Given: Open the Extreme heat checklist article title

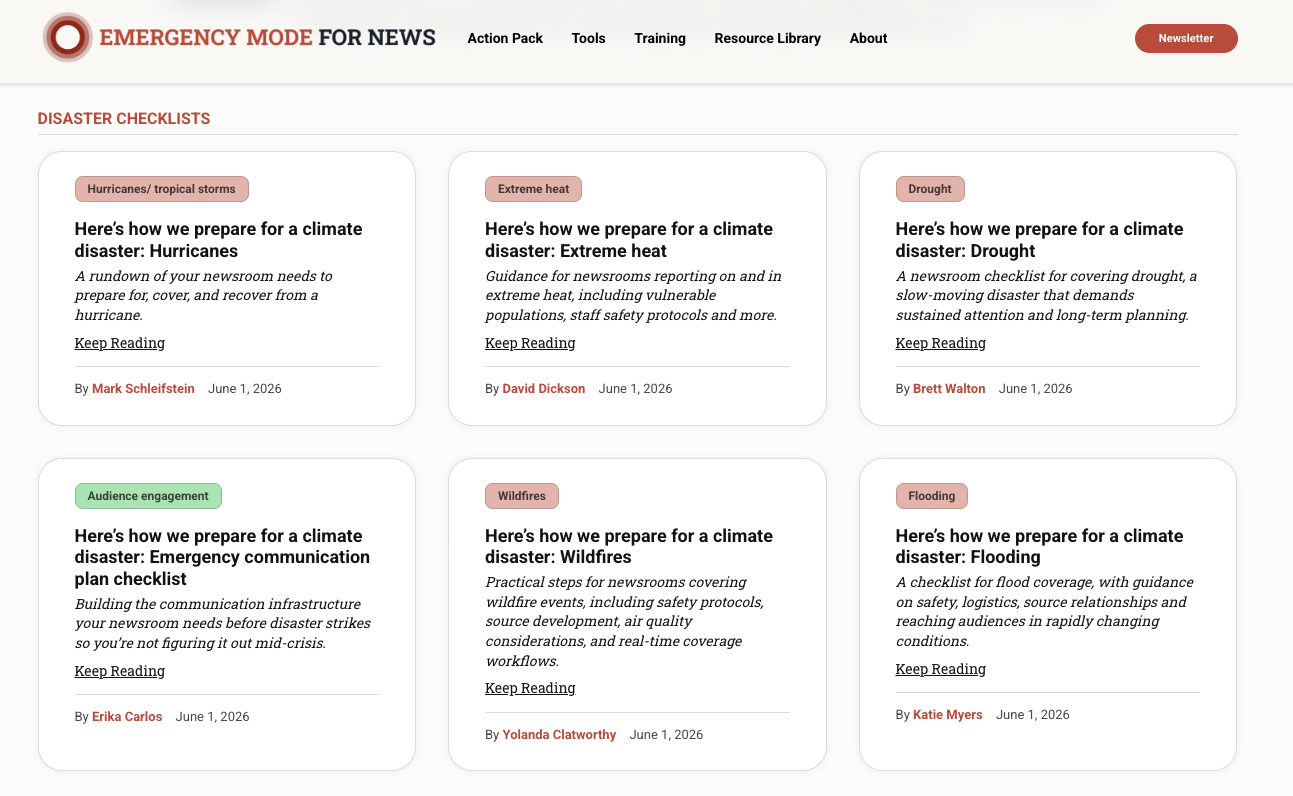Looking at the screenshot, I should (x=629, y=240).
